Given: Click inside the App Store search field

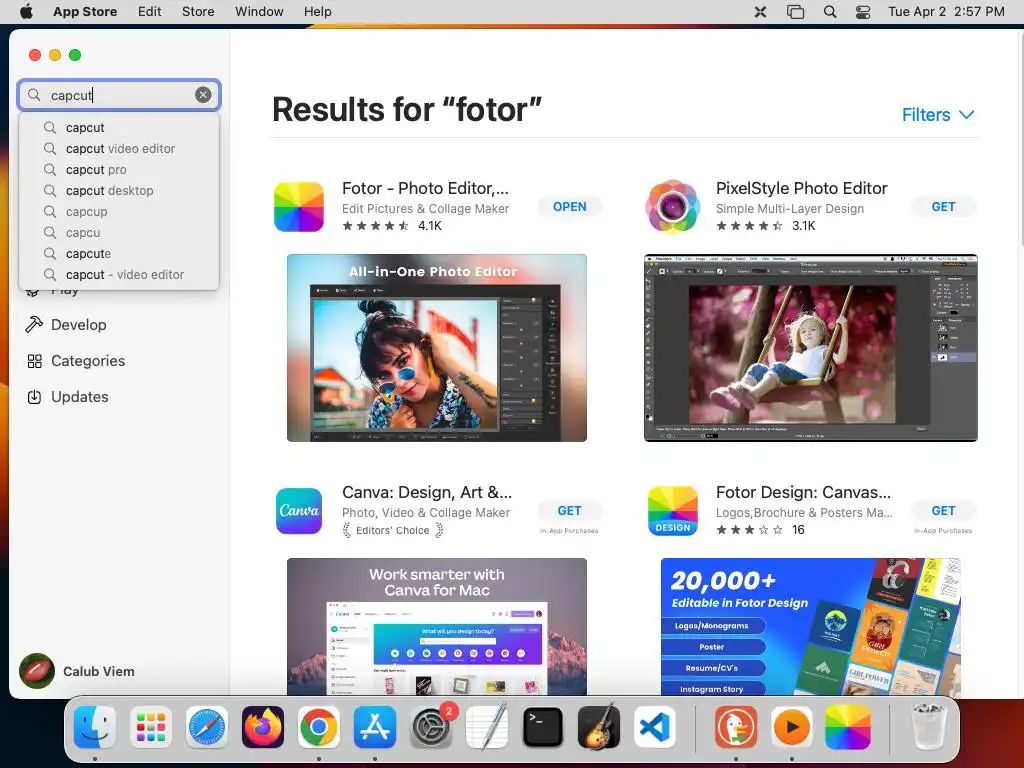Looking at the screenshot, I should [120, 95].
